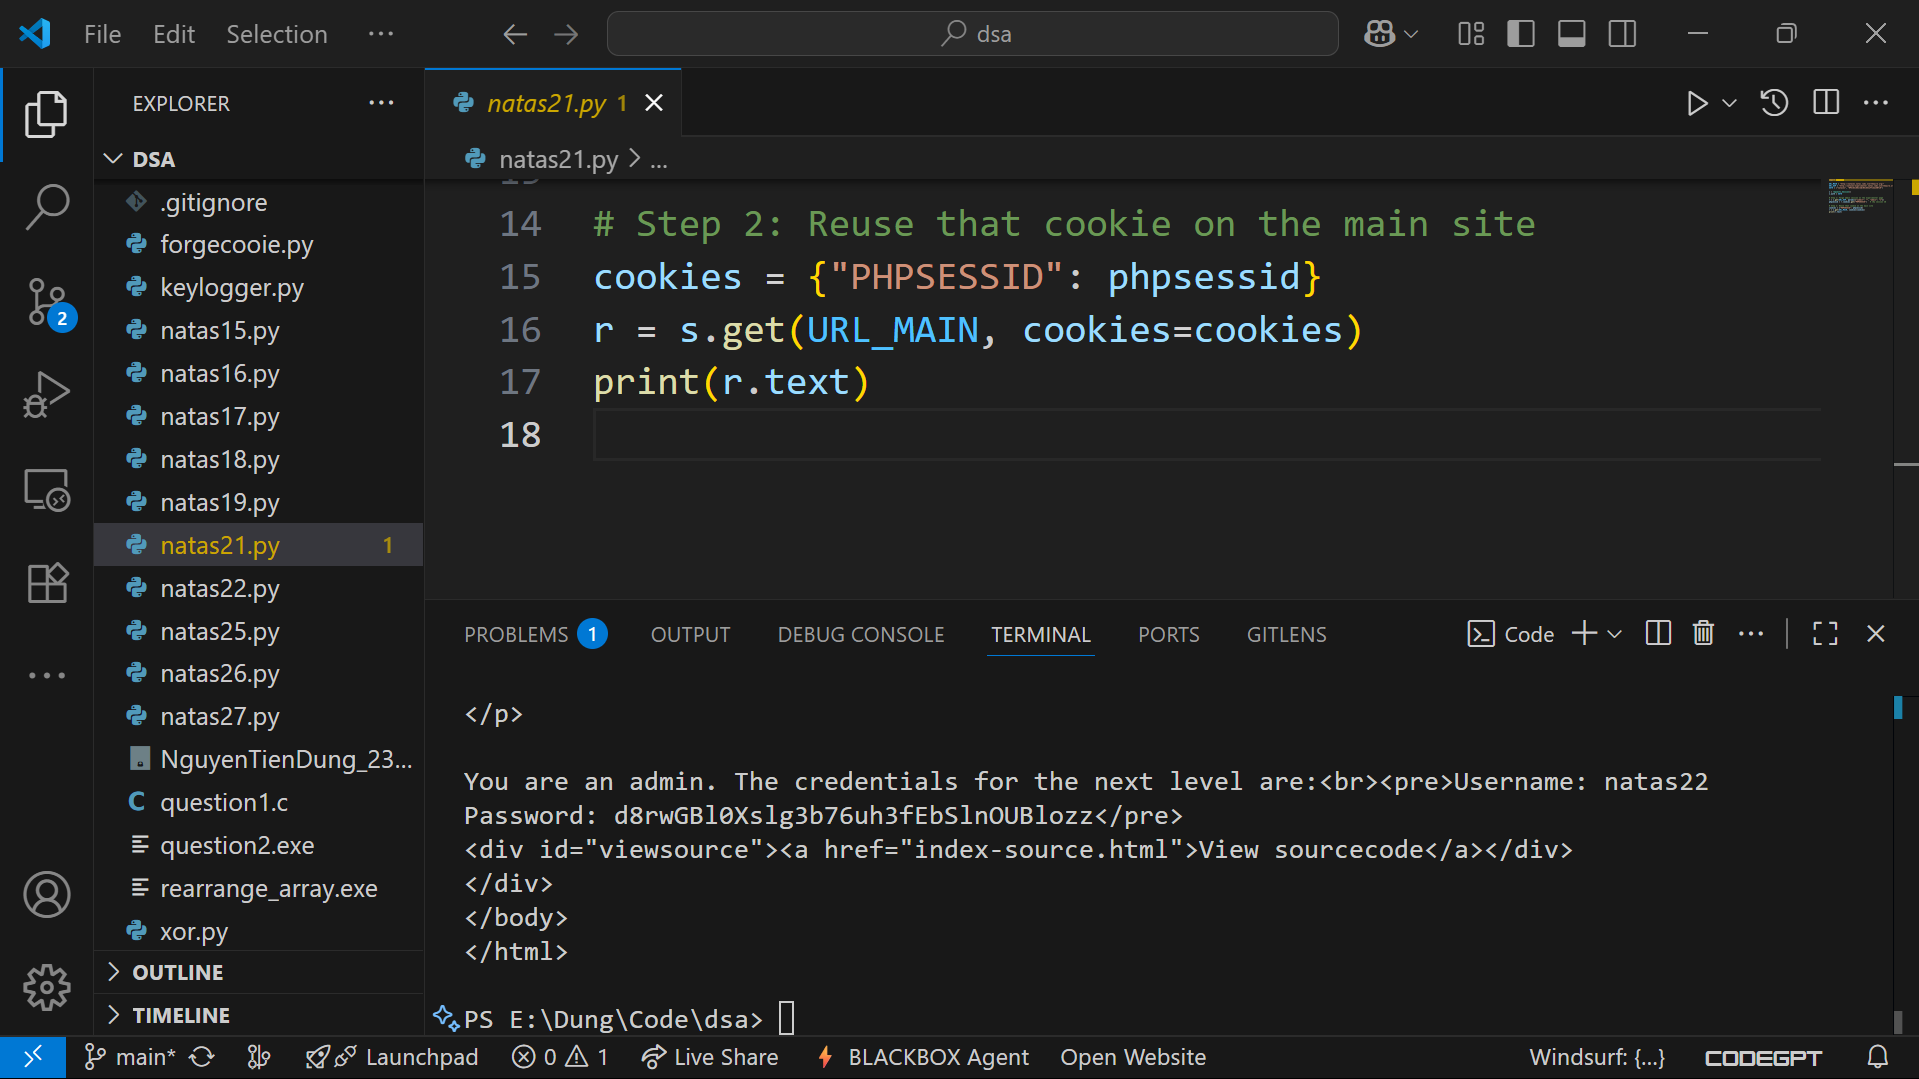Screen dimensions: 1919x1079
Task: Kill terminal with the trash icon
Action: [1703, 634]
